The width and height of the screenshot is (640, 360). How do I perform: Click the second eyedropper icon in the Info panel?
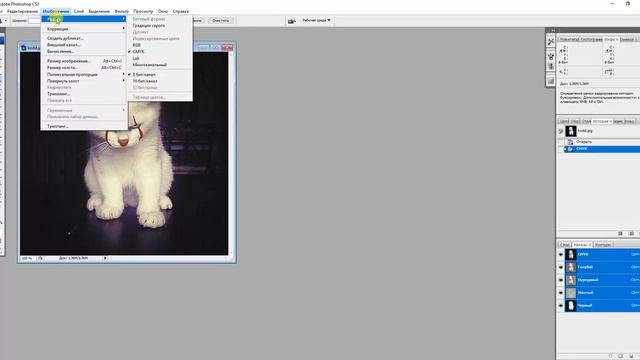click(607, 50)
